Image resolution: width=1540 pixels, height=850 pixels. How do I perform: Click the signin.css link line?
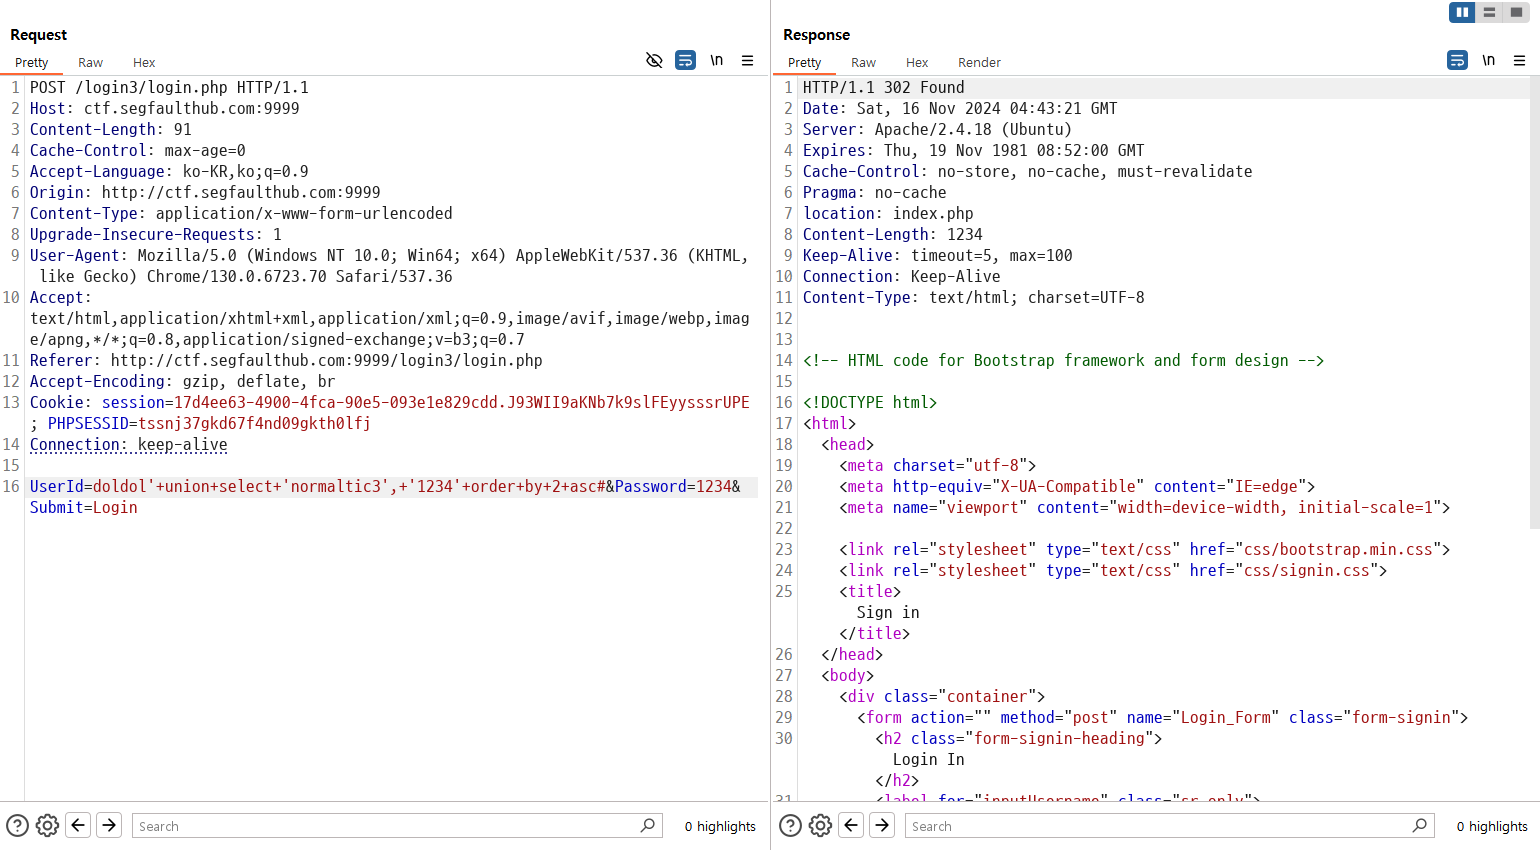point(1113,570)
